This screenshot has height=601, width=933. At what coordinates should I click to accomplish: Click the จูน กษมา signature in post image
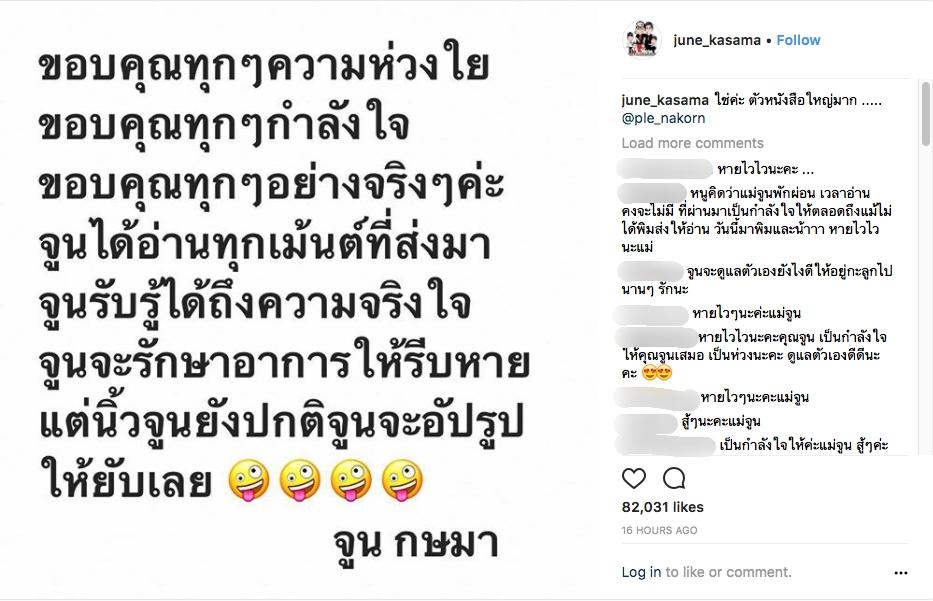[415, 544]
